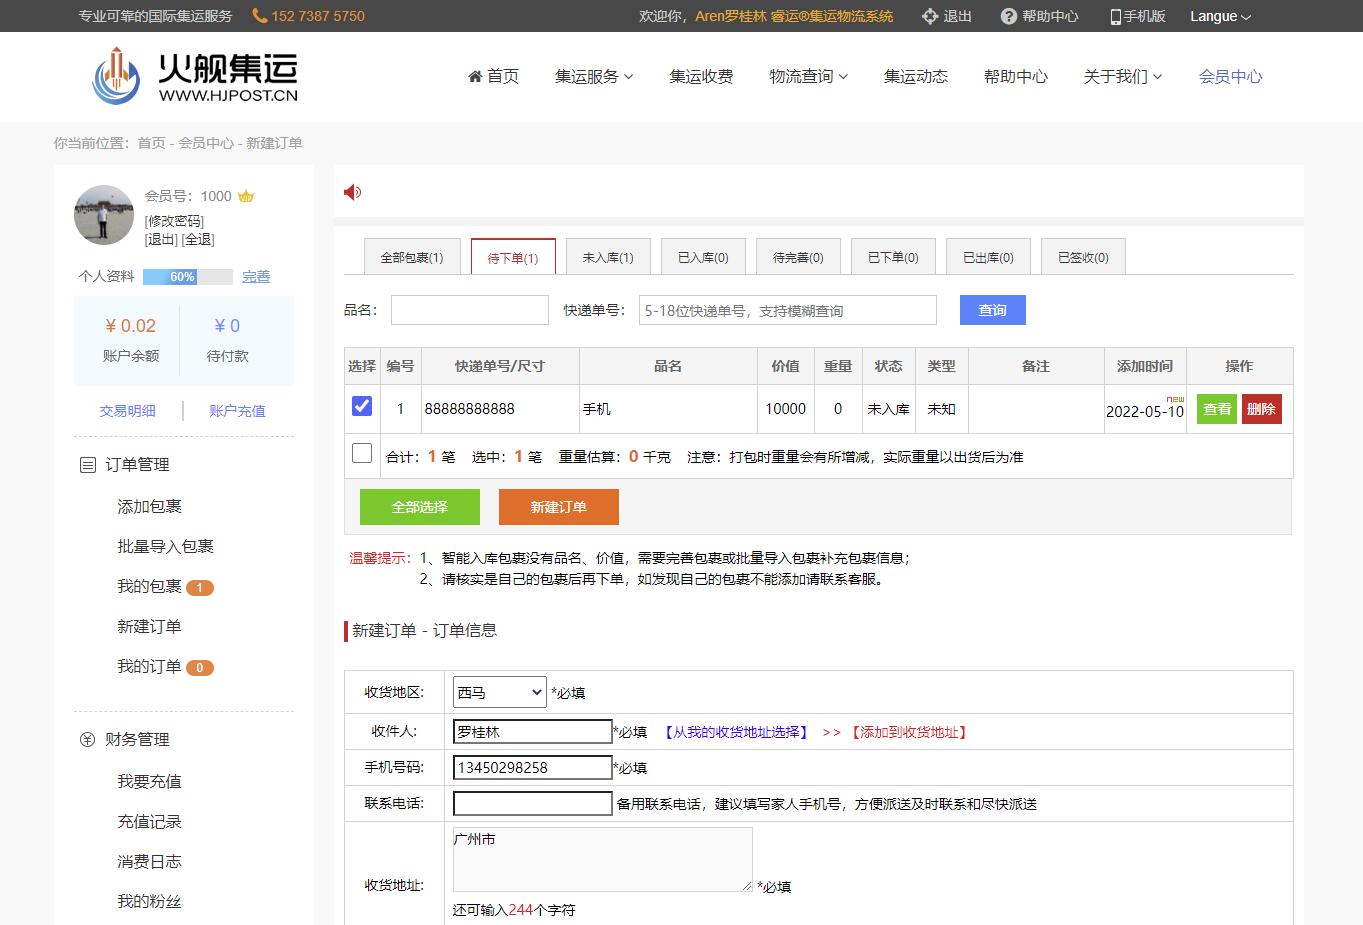Open 集运动态 navigation item
This screenshot has width=1363, height=925.
point(916,76)
